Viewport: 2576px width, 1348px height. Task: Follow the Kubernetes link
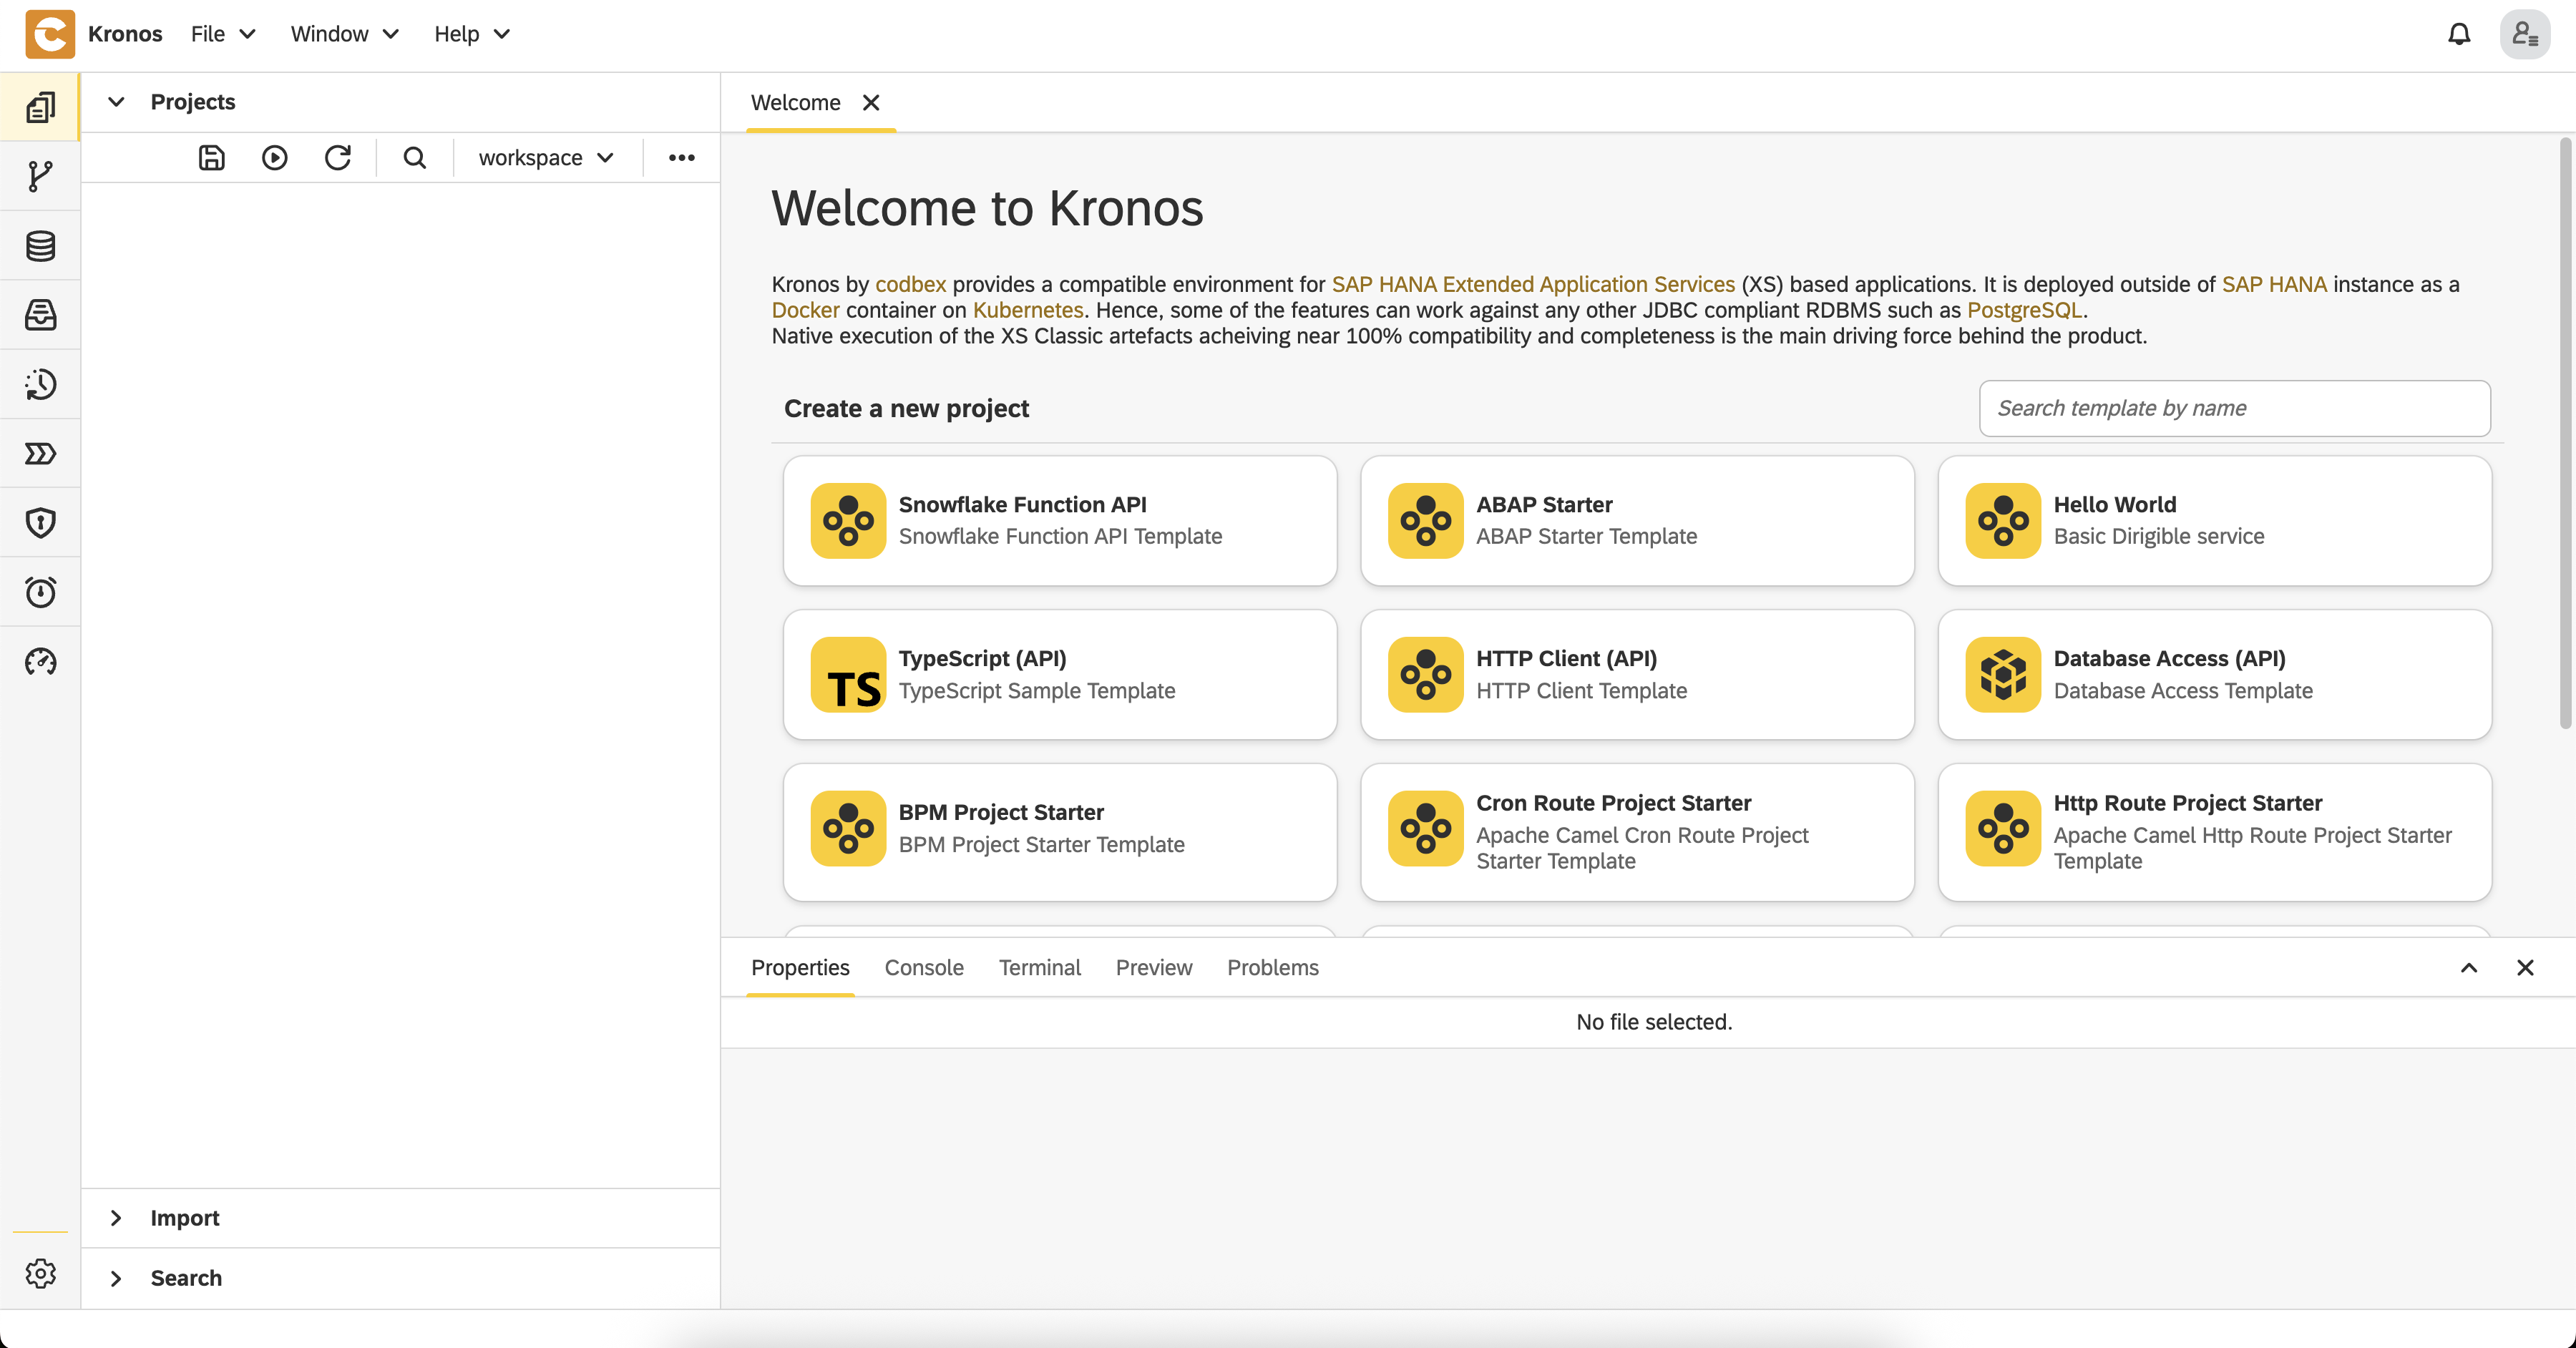(1028, 310)
